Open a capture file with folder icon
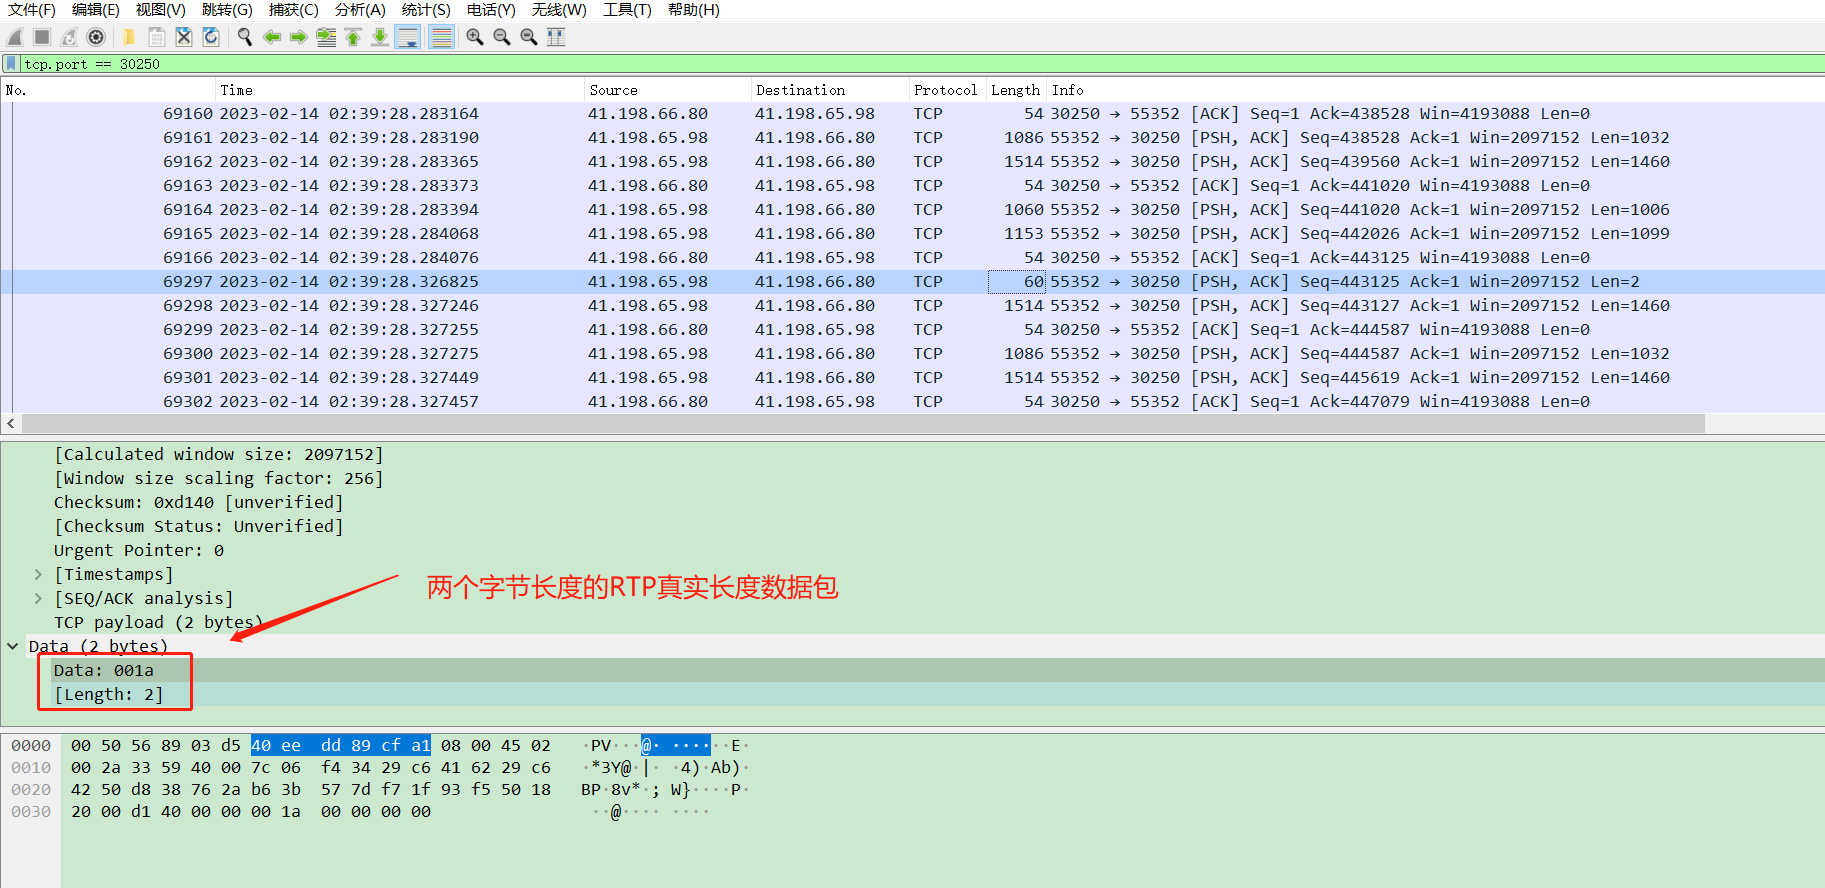 129,37
